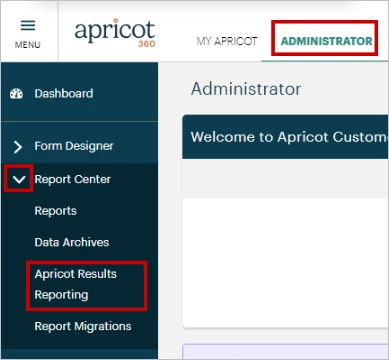Open Apricot Results Reporting
Screen dimensions: 389x360
coord(76,284)
